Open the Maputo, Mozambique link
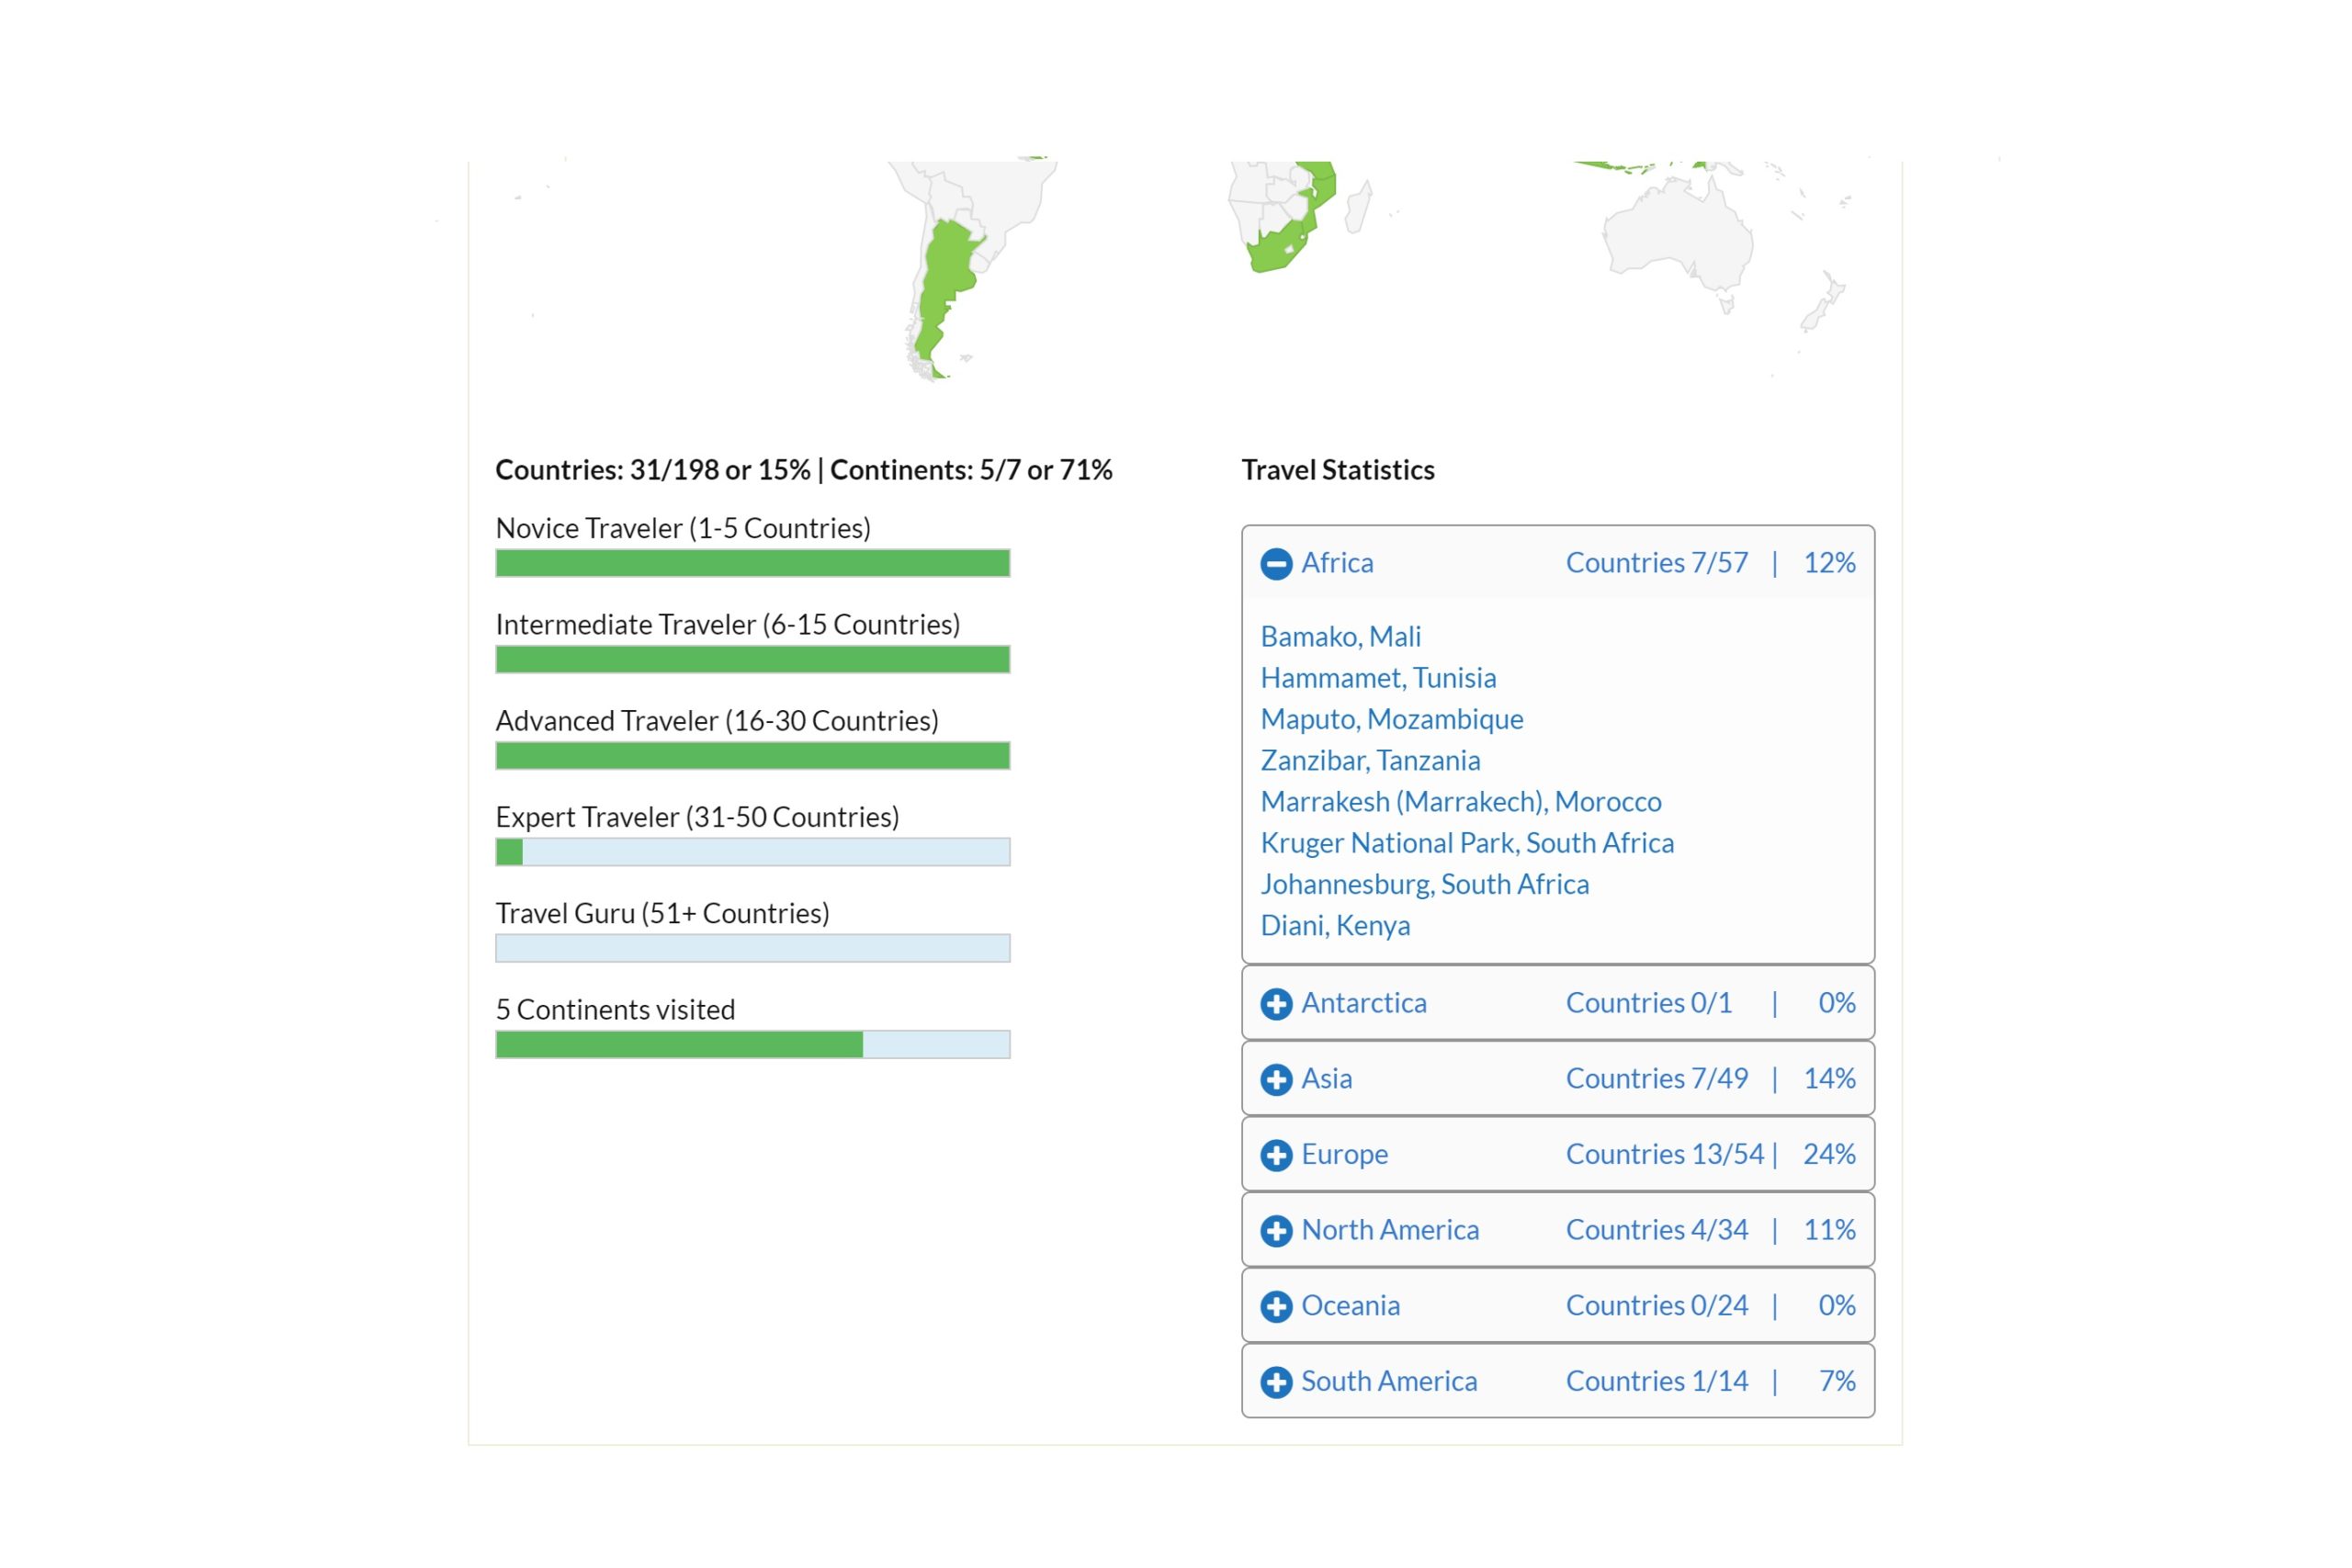2352x1568 pixels. pyautogui.click(x=1392, y=719)
